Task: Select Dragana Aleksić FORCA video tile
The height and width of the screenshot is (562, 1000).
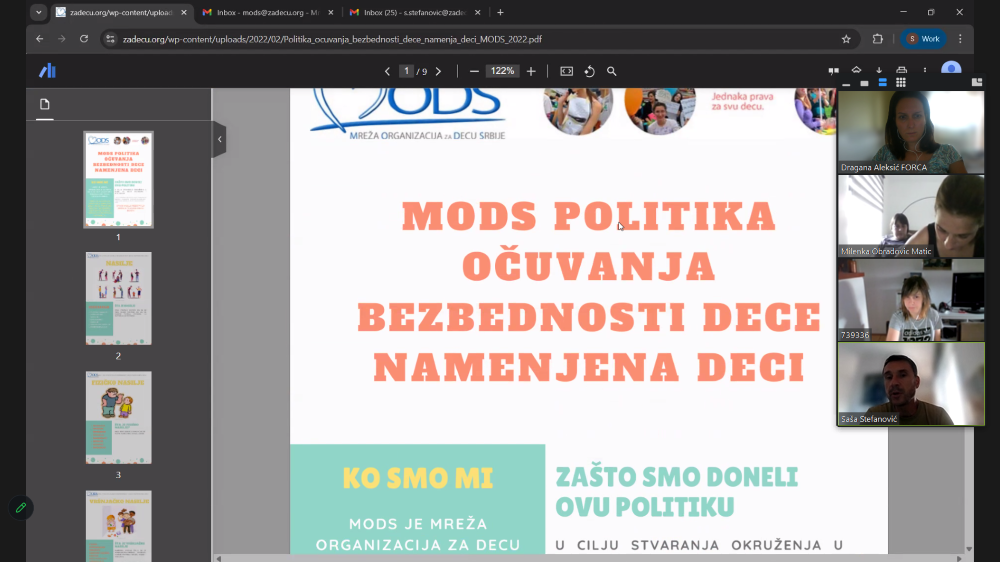Action: click(x=911, y=132)
